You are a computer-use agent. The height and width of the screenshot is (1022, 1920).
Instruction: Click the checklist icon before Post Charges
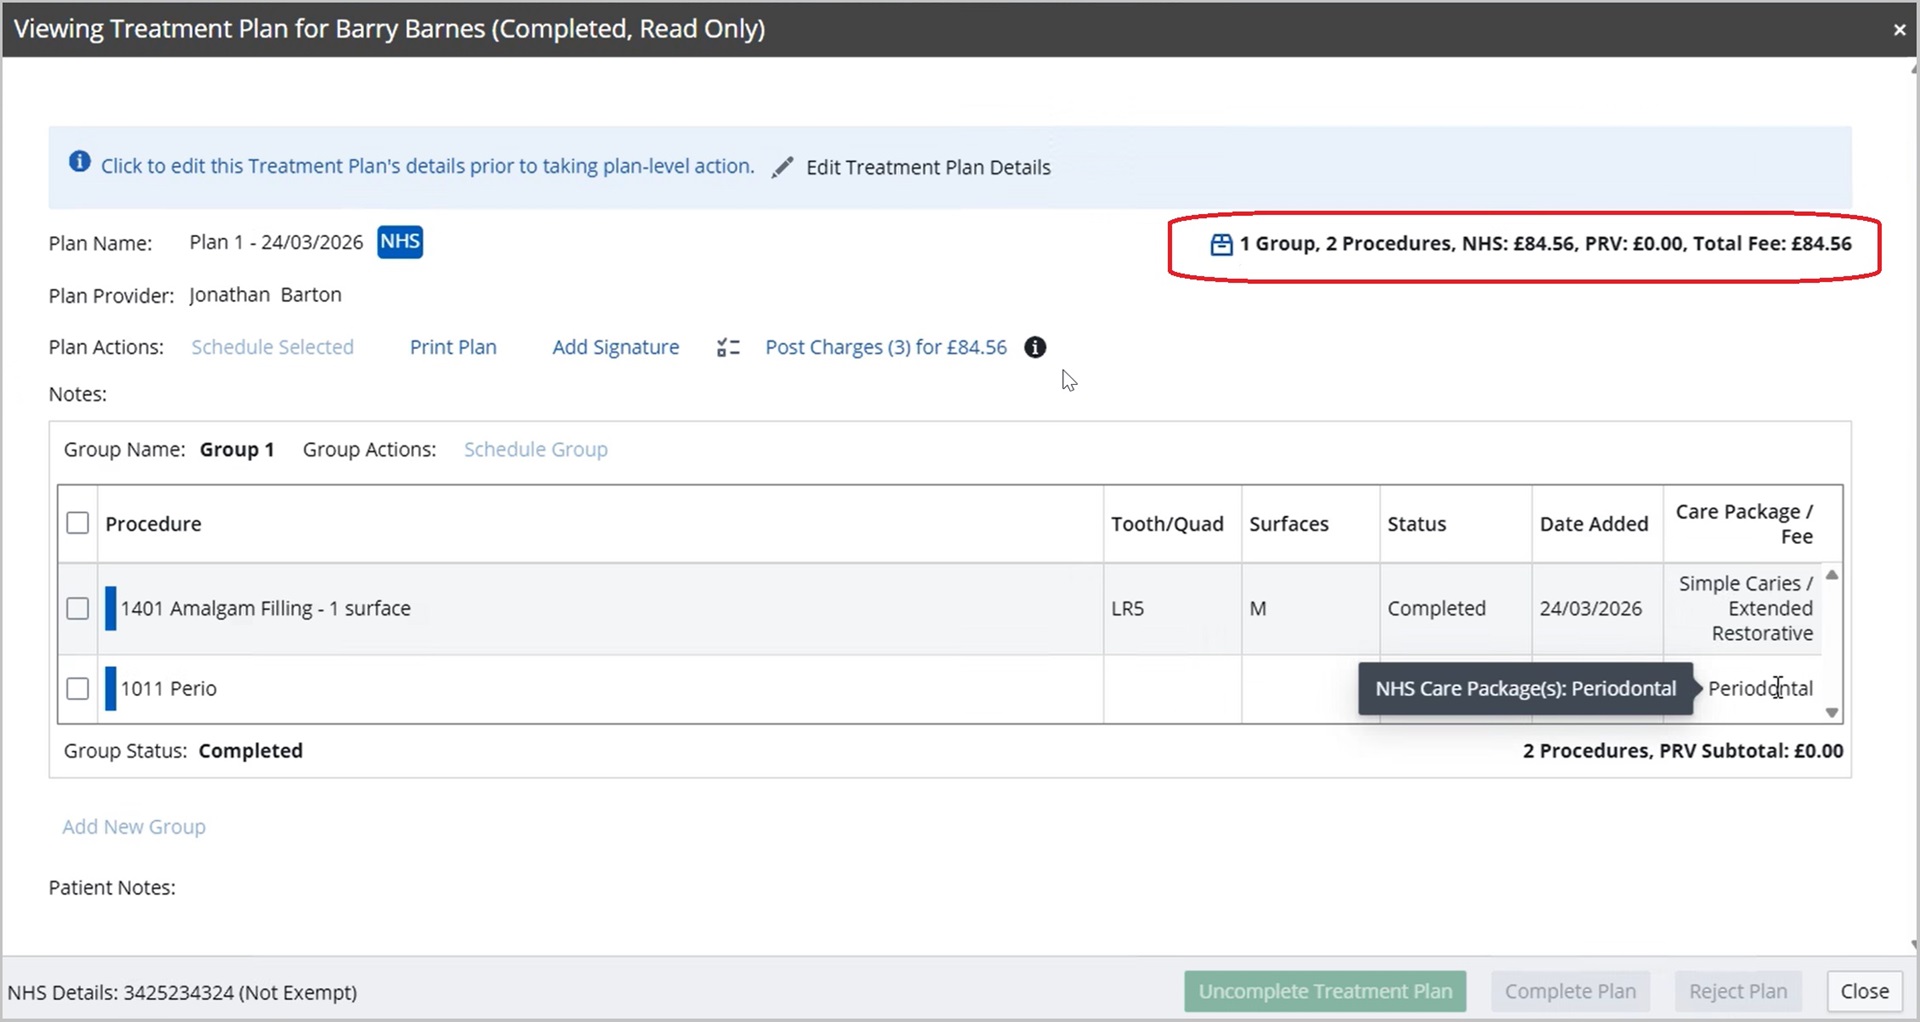coord(728,348)
